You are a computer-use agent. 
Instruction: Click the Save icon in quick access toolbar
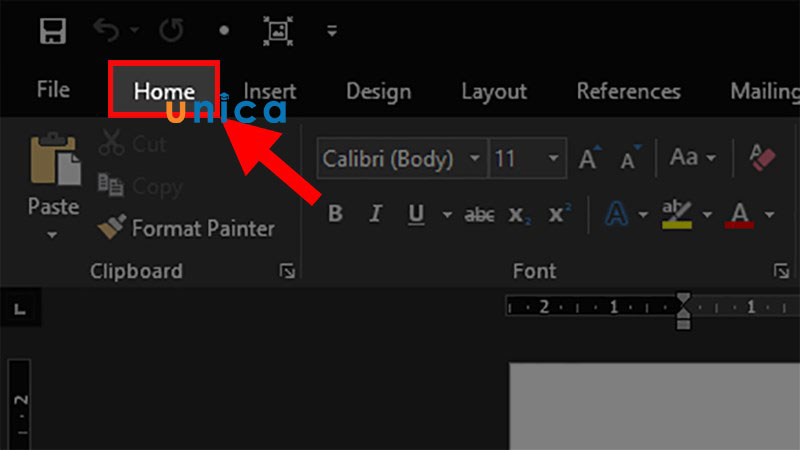(x=52, y=31)
